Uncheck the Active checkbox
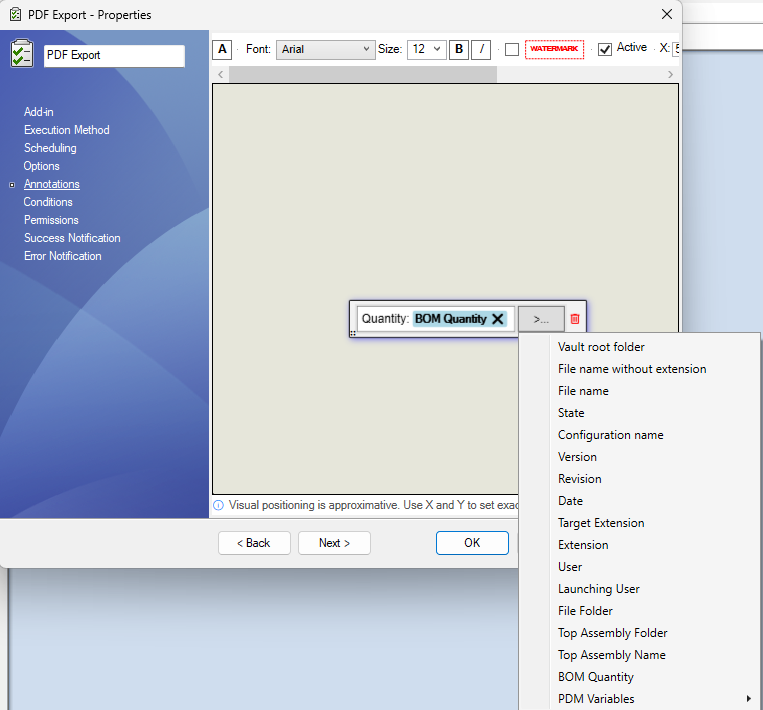 pos(605,49)
